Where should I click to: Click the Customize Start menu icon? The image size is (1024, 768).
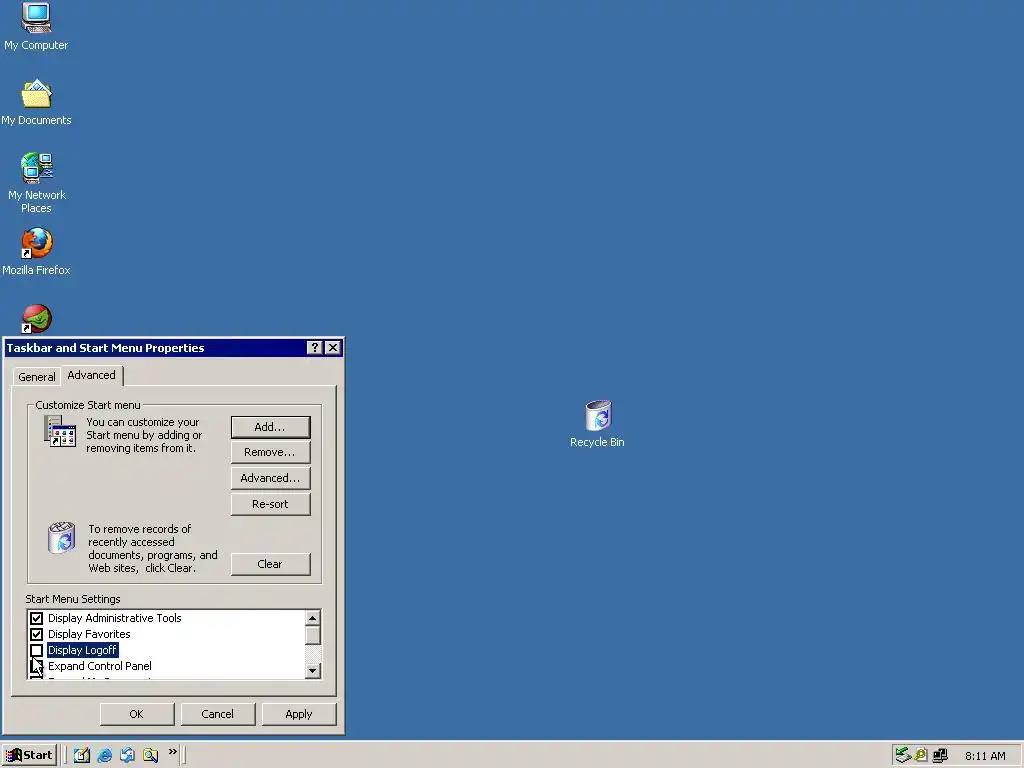click(x=60, y=432)
